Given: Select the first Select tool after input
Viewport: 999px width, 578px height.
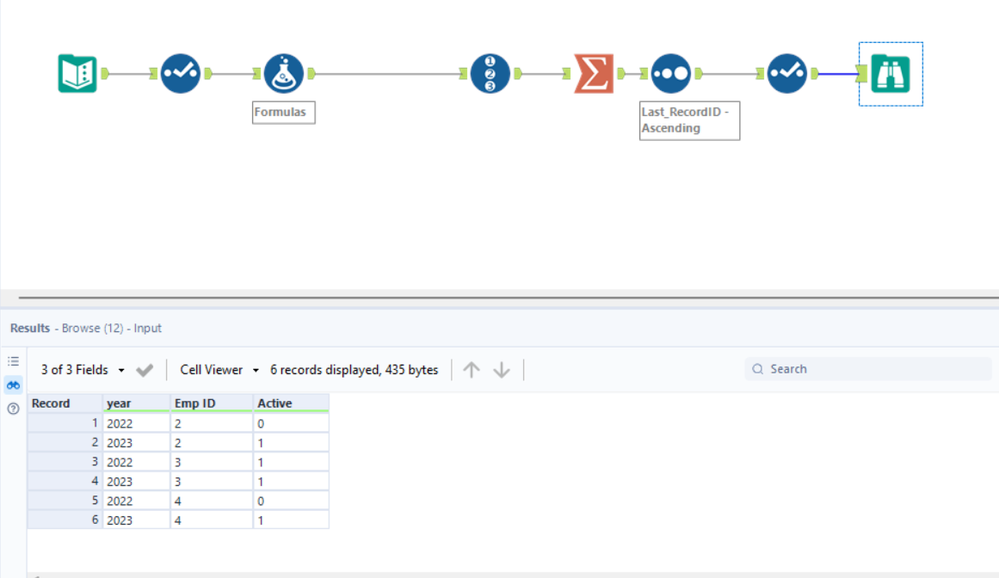Looking at the screenshot, I should (180, 73).
